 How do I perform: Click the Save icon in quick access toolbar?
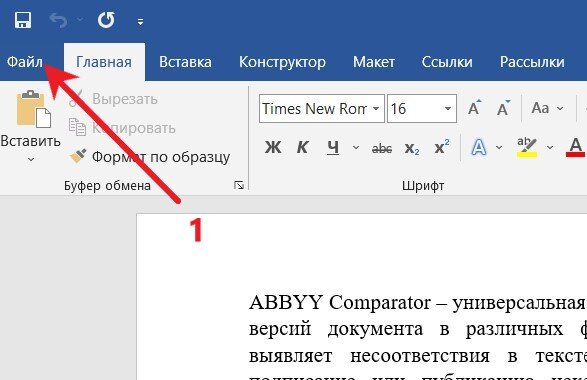[x=23, y=20]
